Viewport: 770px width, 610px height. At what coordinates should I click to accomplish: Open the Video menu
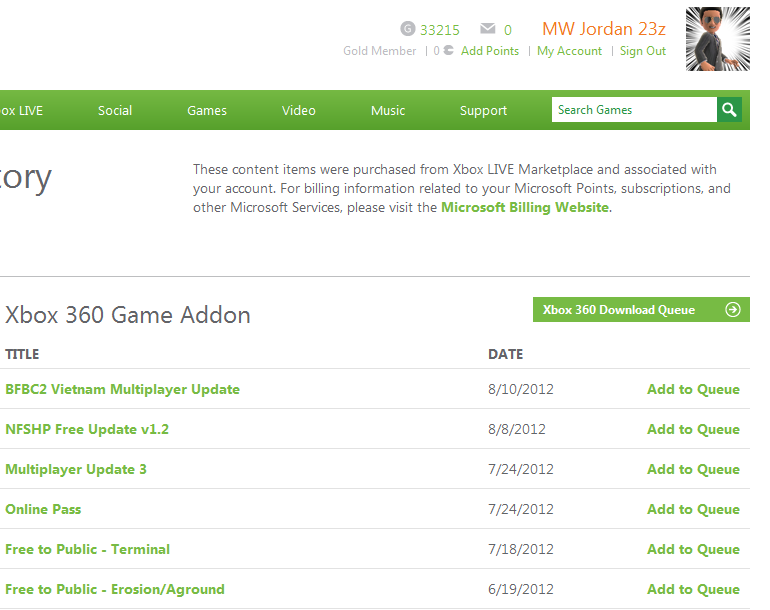[x=299, y=111]
